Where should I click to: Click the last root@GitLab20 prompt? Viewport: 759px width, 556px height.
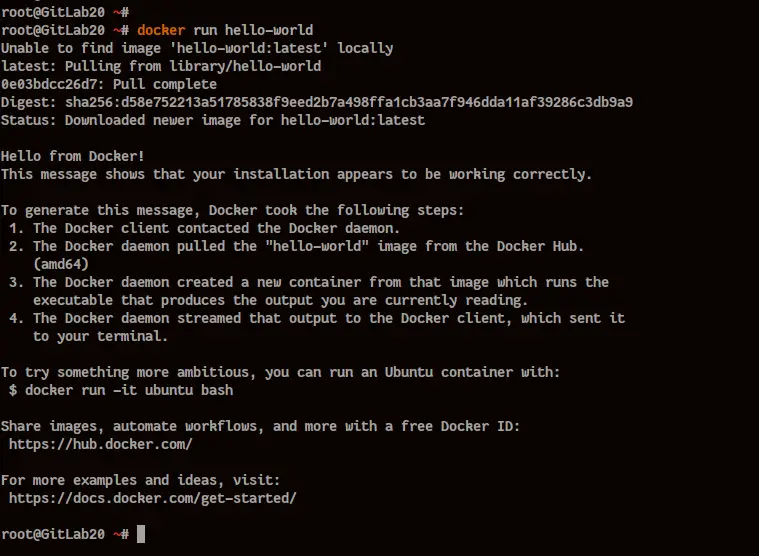pyautogui.click(x=65, y=534)
